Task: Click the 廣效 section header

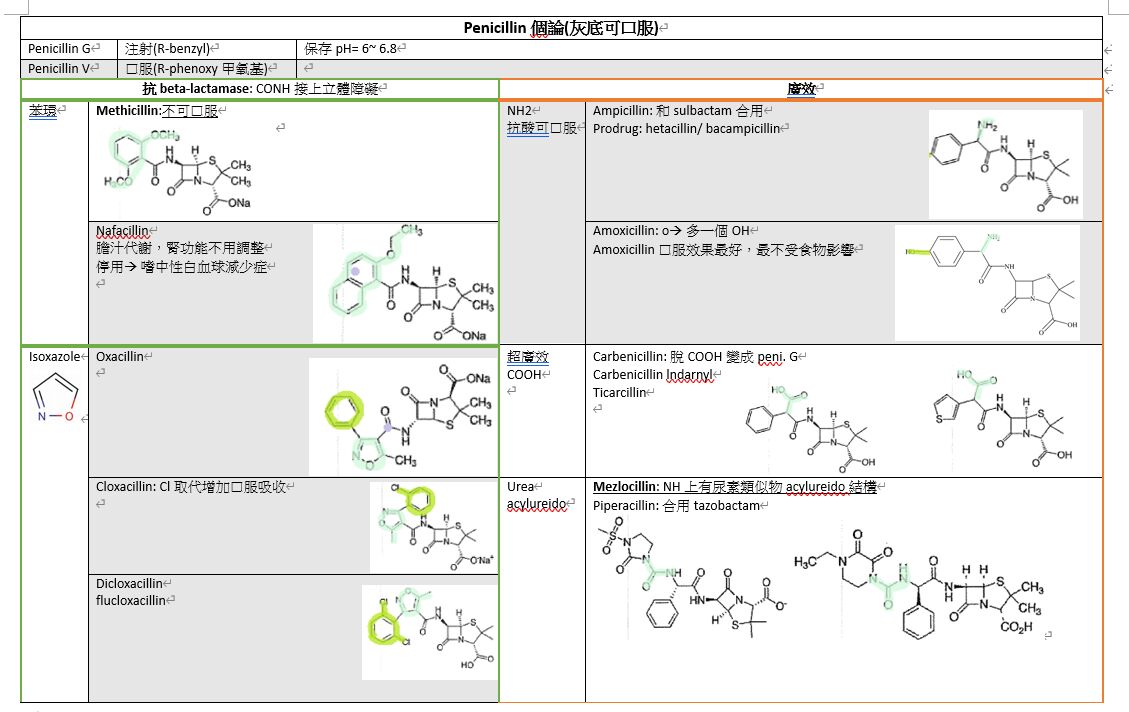Action: [800, 89]
